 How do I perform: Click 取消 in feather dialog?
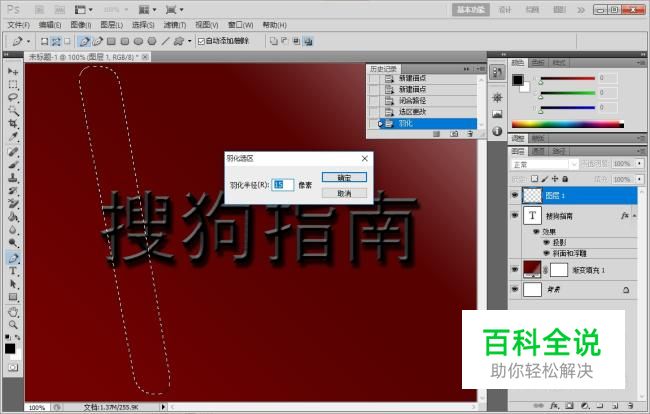tap(344, 193)
